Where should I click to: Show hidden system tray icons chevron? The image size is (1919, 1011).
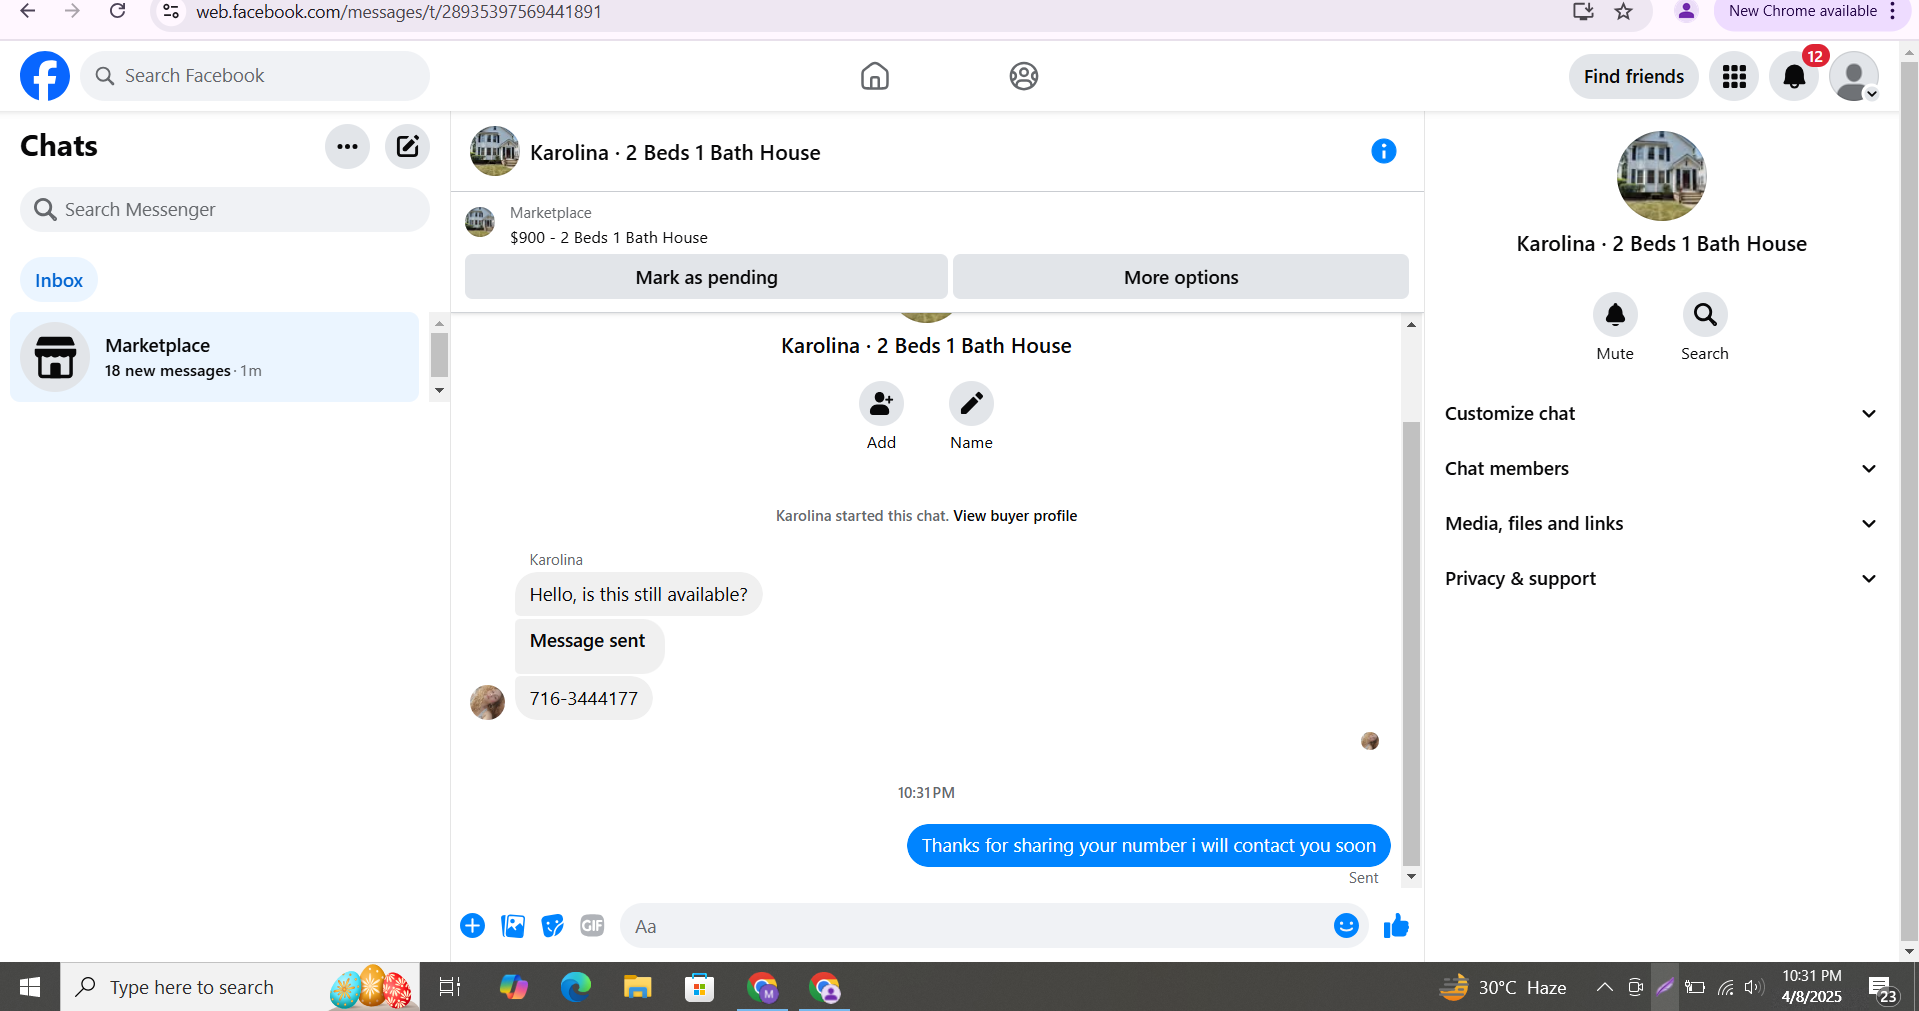(x=1604, y=987)
